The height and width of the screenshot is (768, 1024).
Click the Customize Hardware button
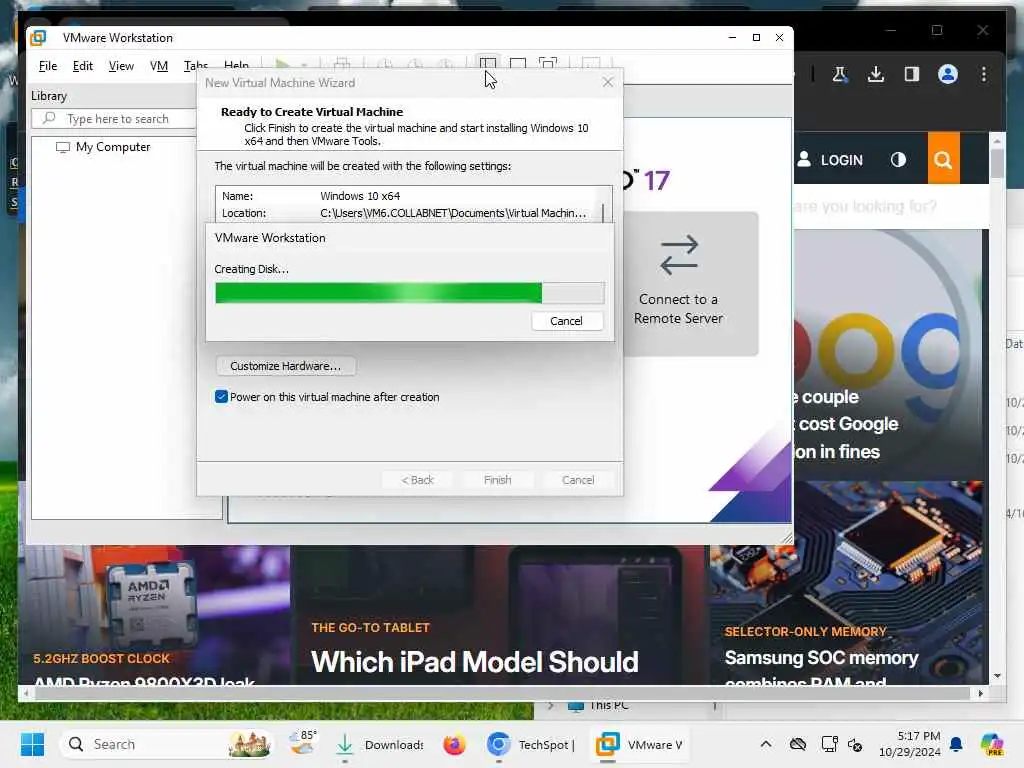pyautogui.click(x=285, y=366)
